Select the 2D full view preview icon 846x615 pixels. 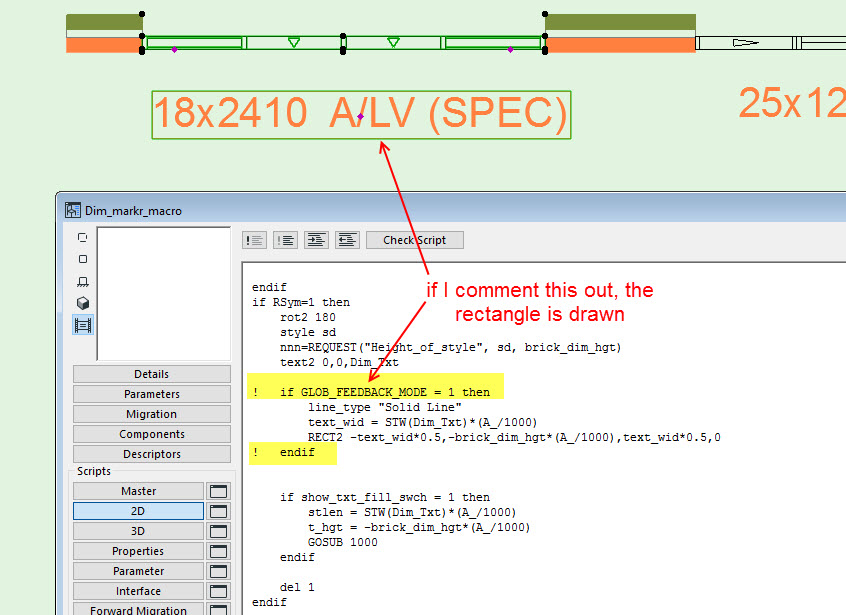tap(83, 259)
